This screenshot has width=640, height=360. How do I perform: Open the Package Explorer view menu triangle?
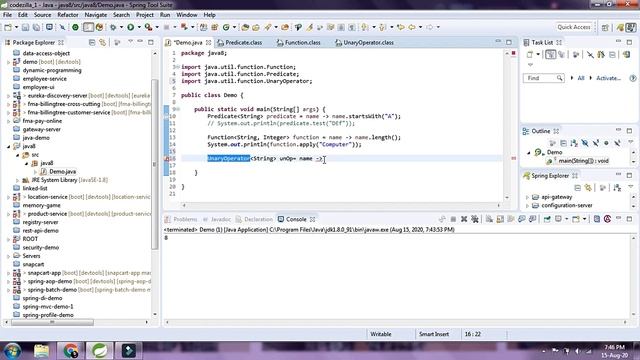[x=131, y=42]
